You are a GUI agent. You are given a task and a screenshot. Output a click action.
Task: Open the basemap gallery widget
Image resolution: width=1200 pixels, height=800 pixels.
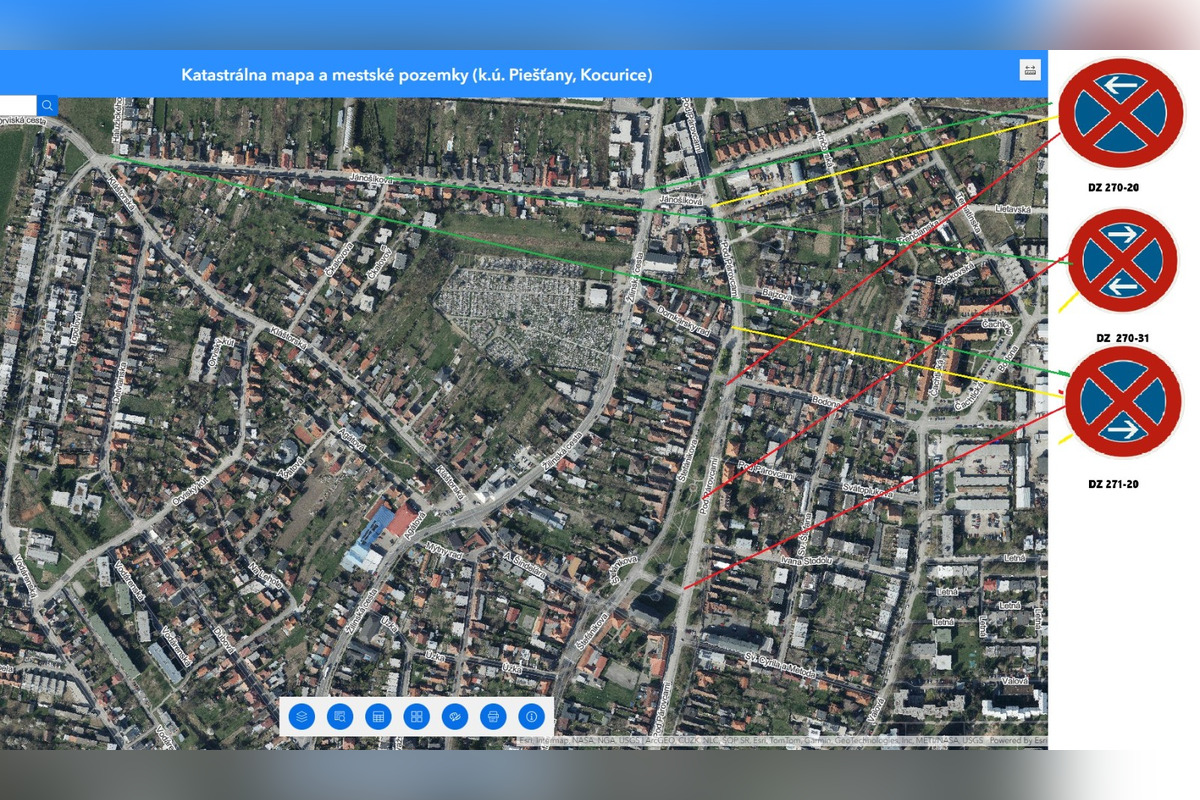pos(414,715)
